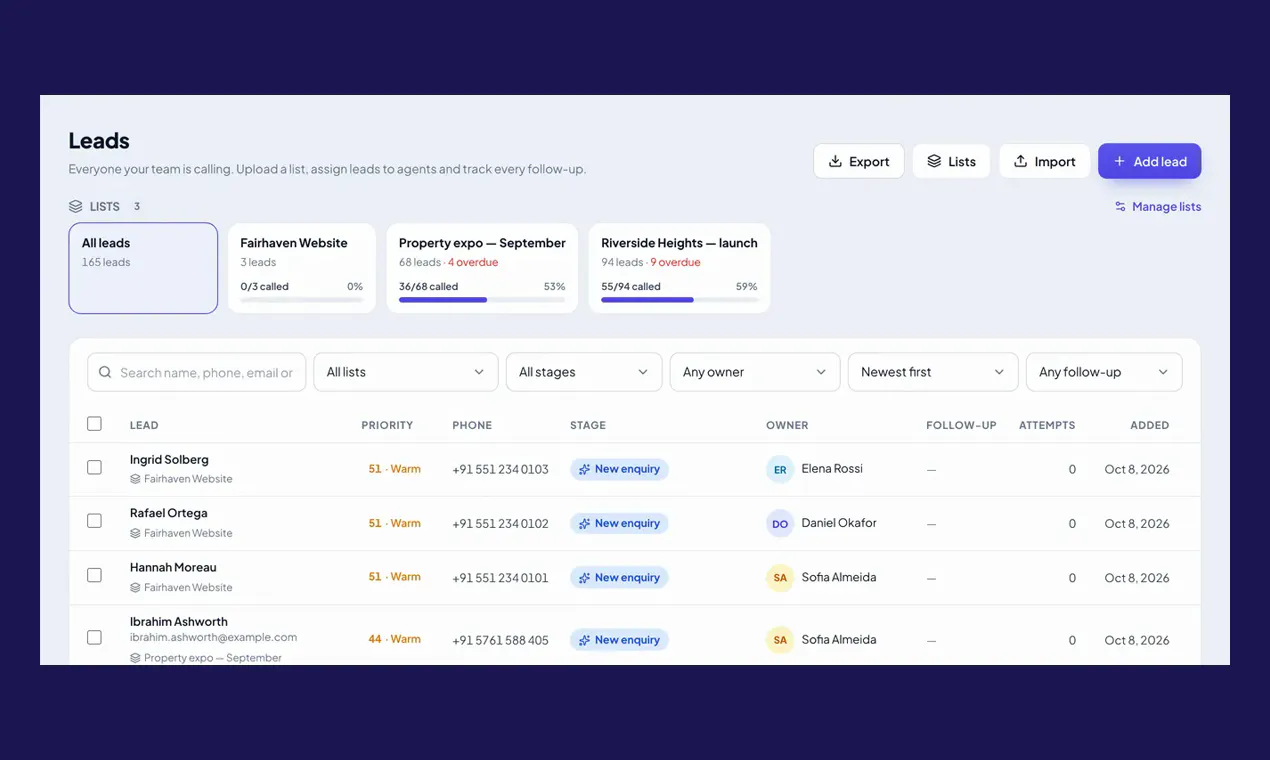This screenshot has width=1270, height=760.
Task: Click the Export download icon
Action: [x=835, y=161]
